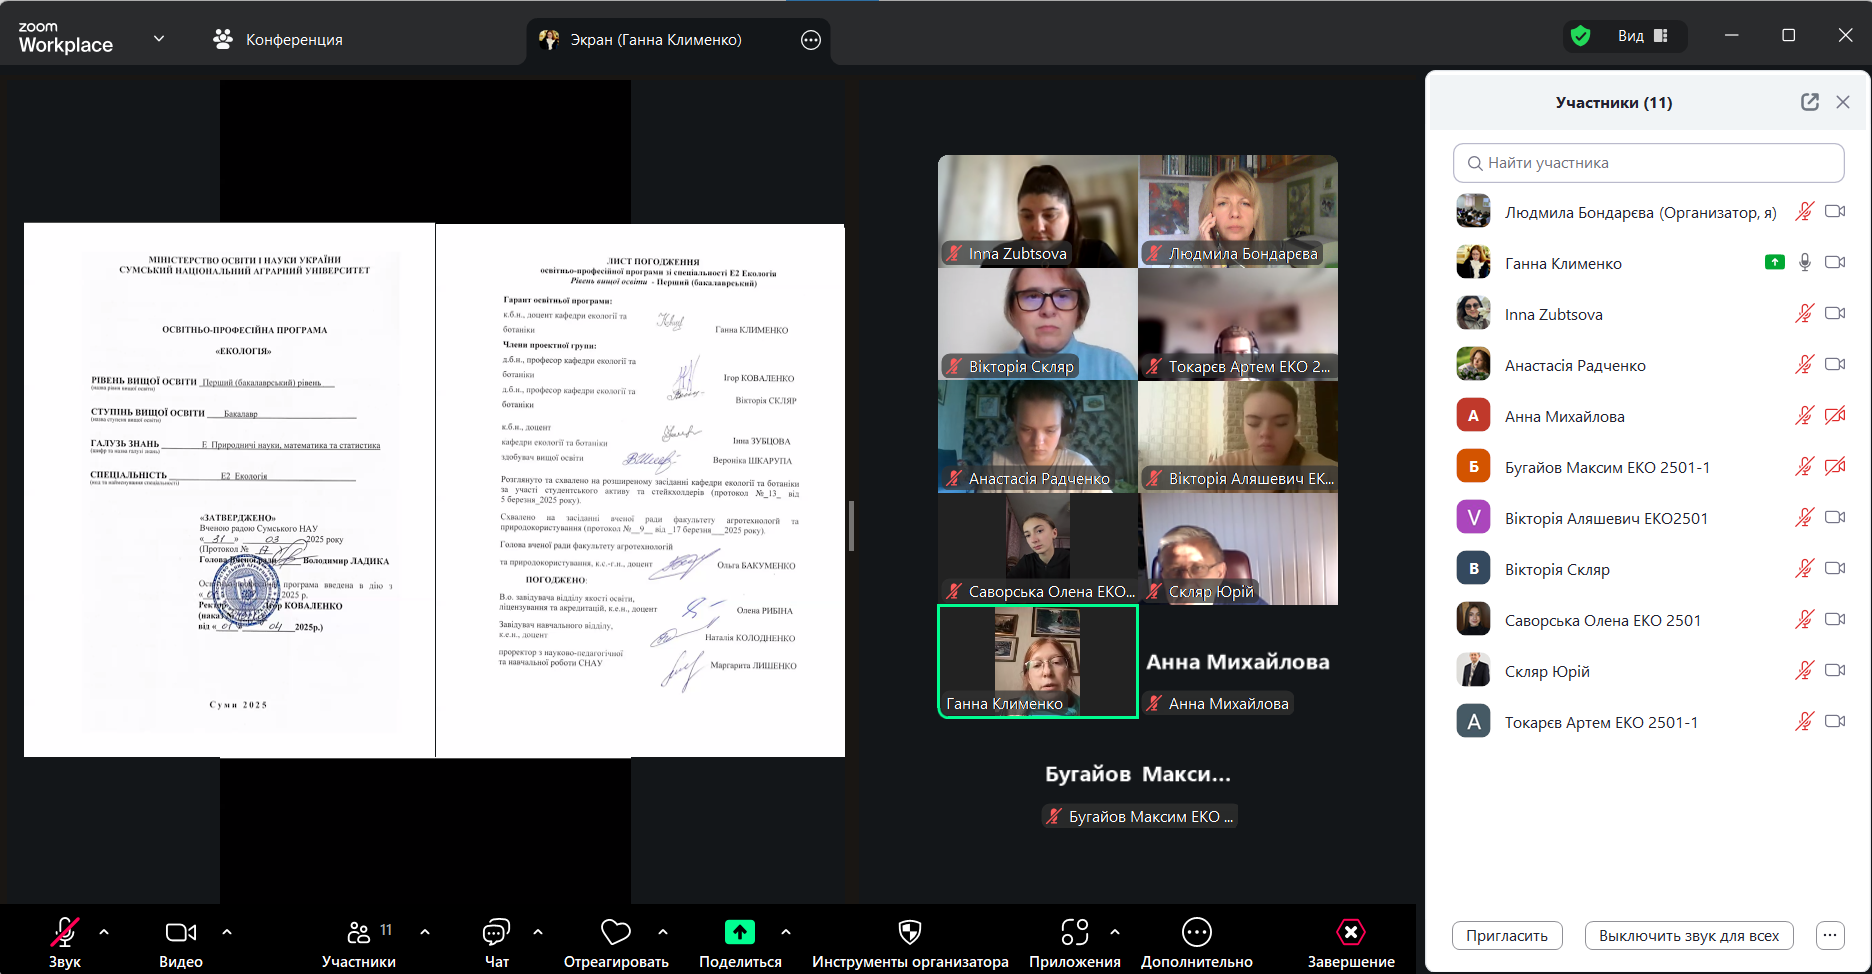Expand audio options arrow next to Sound
The width and height of the screenshot is (1872, 974).
coord(104,932)
